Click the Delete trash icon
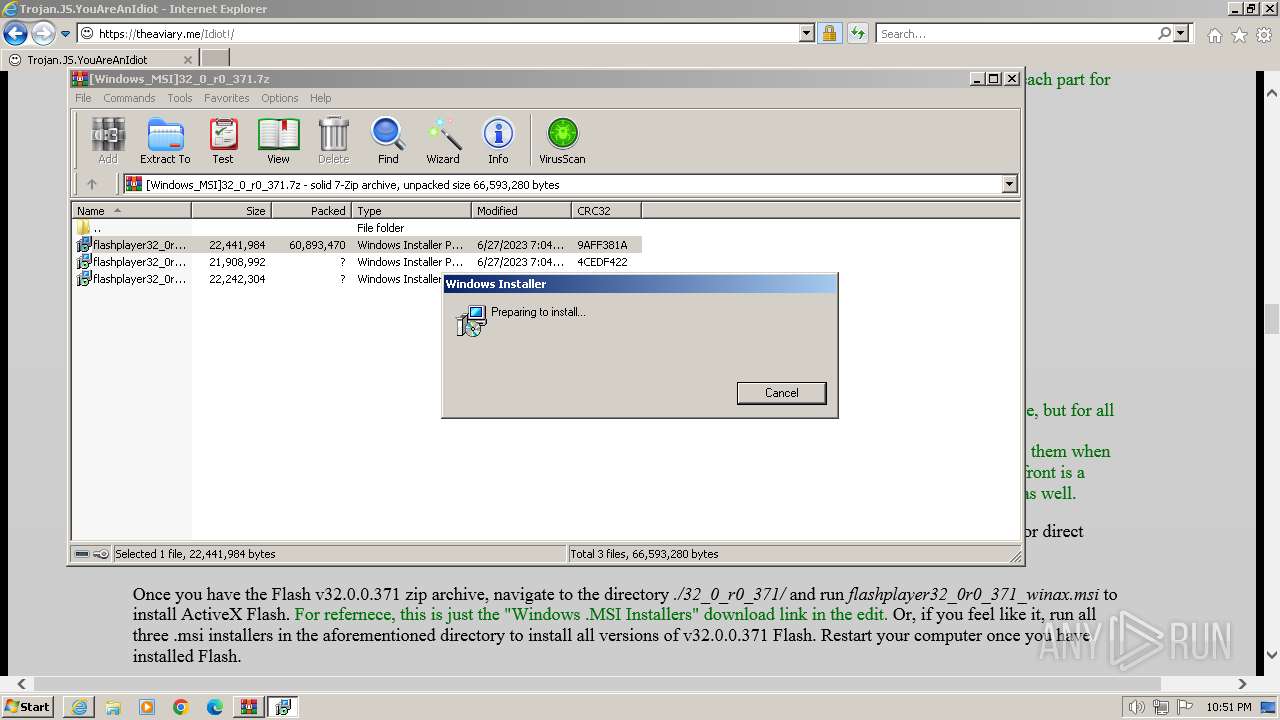The width and height of the screenshot is (1280, 720). click(x=333, y=140)
